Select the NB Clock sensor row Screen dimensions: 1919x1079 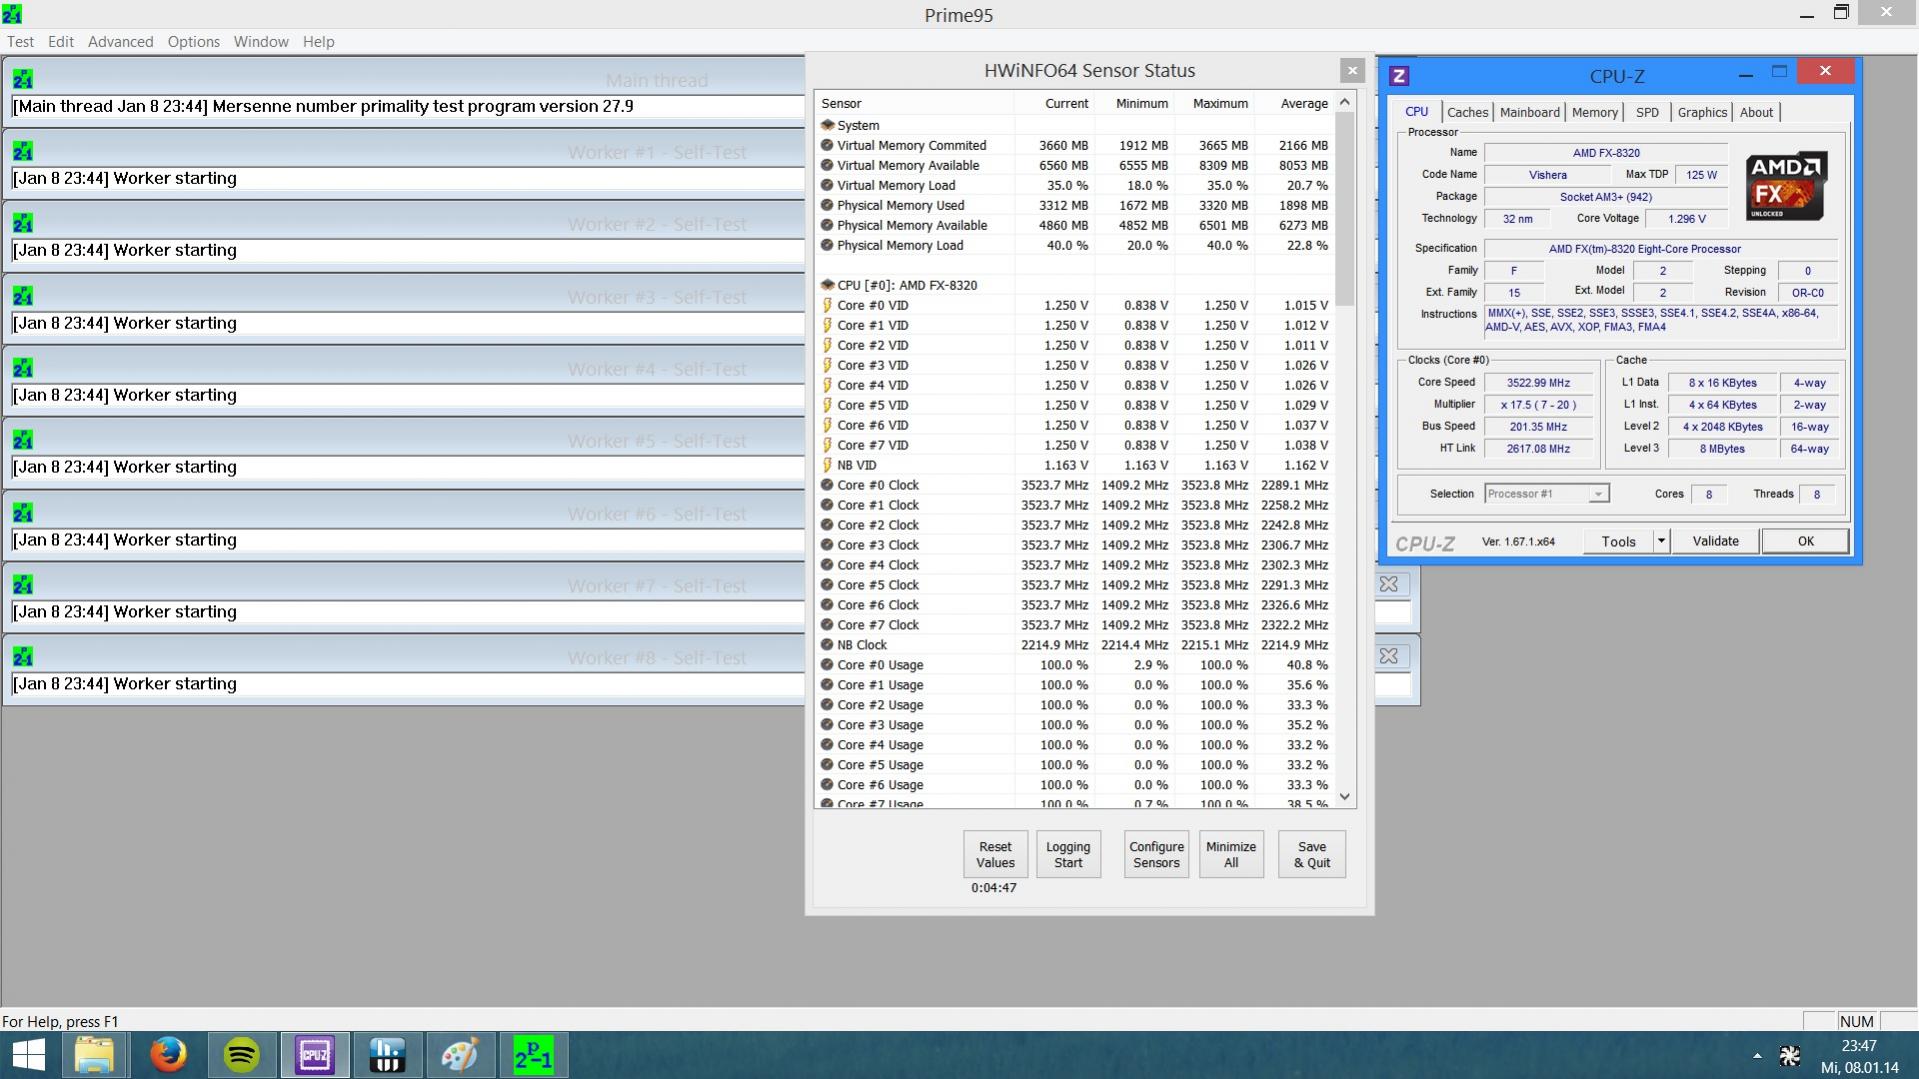1075,645
